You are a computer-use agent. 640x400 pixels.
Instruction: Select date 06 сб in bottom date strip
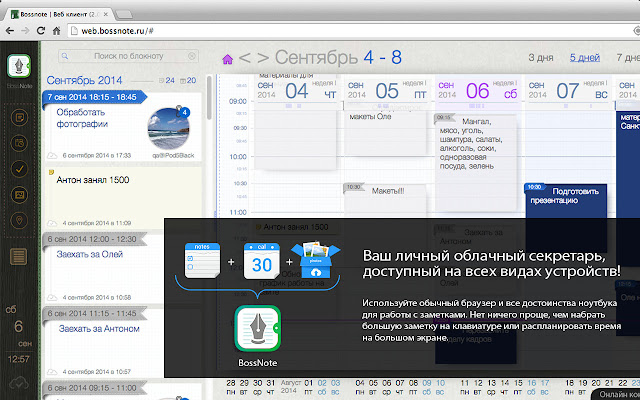point(387,387)
